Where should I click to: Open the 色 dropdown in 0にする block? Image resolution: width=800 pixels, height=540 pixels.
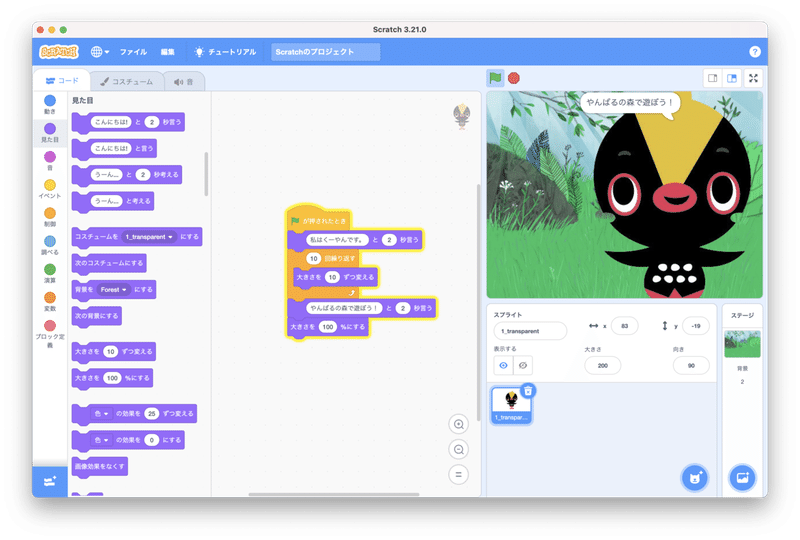(x=102, y=440)
